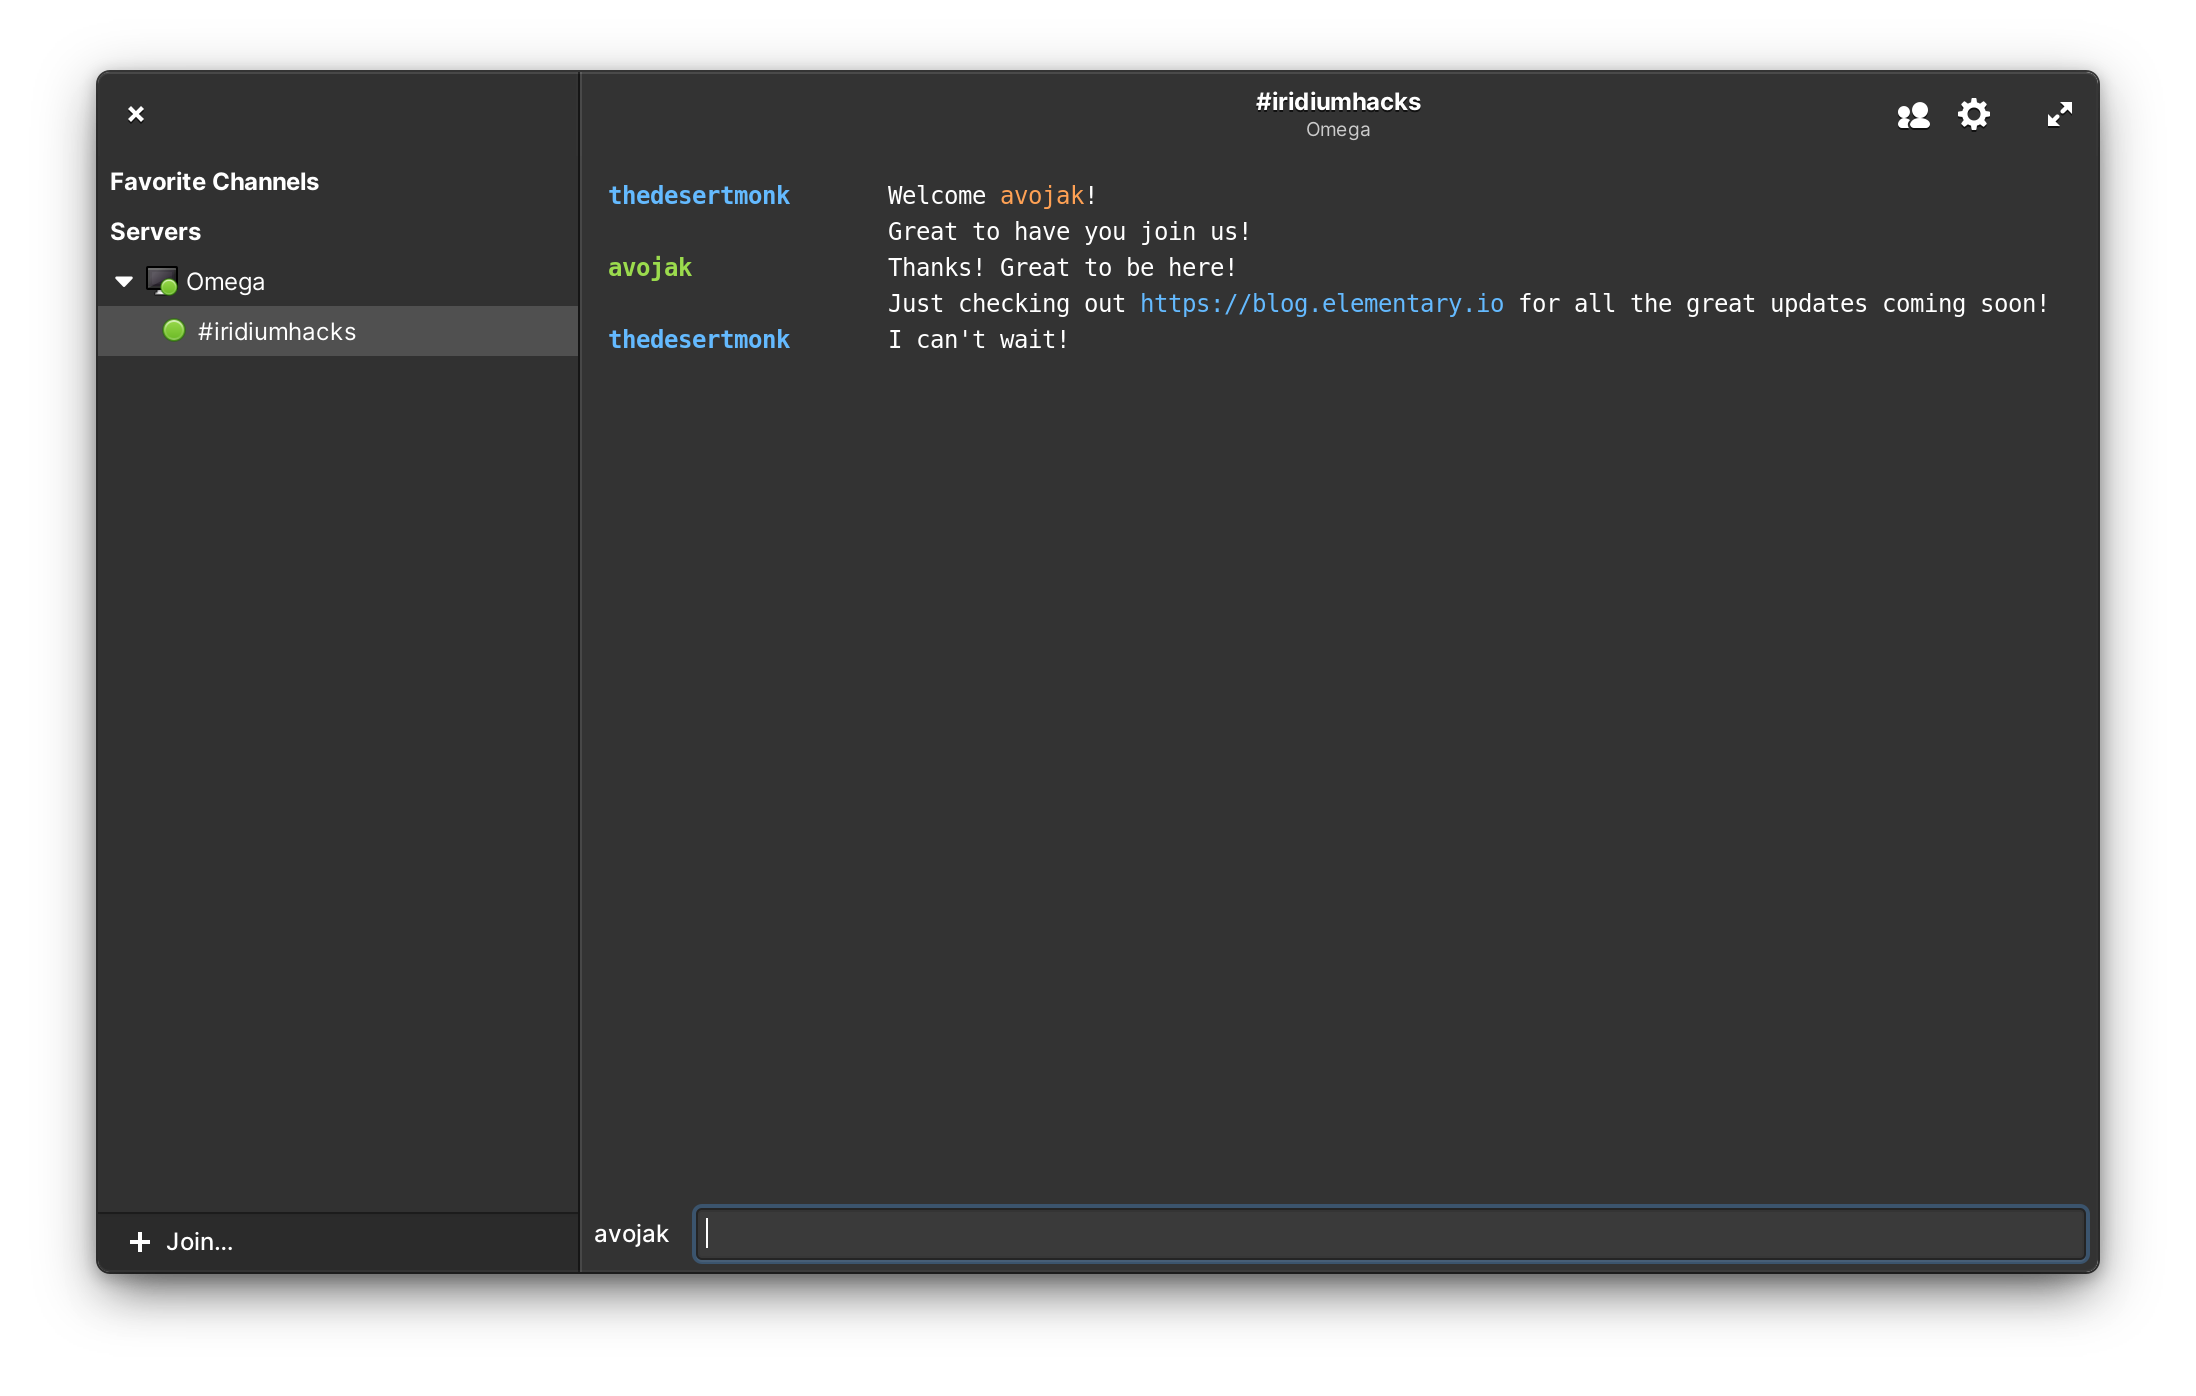The image size is (2196, 1396).
Task: Focus the message input field
Action: click(1390, 1234)
